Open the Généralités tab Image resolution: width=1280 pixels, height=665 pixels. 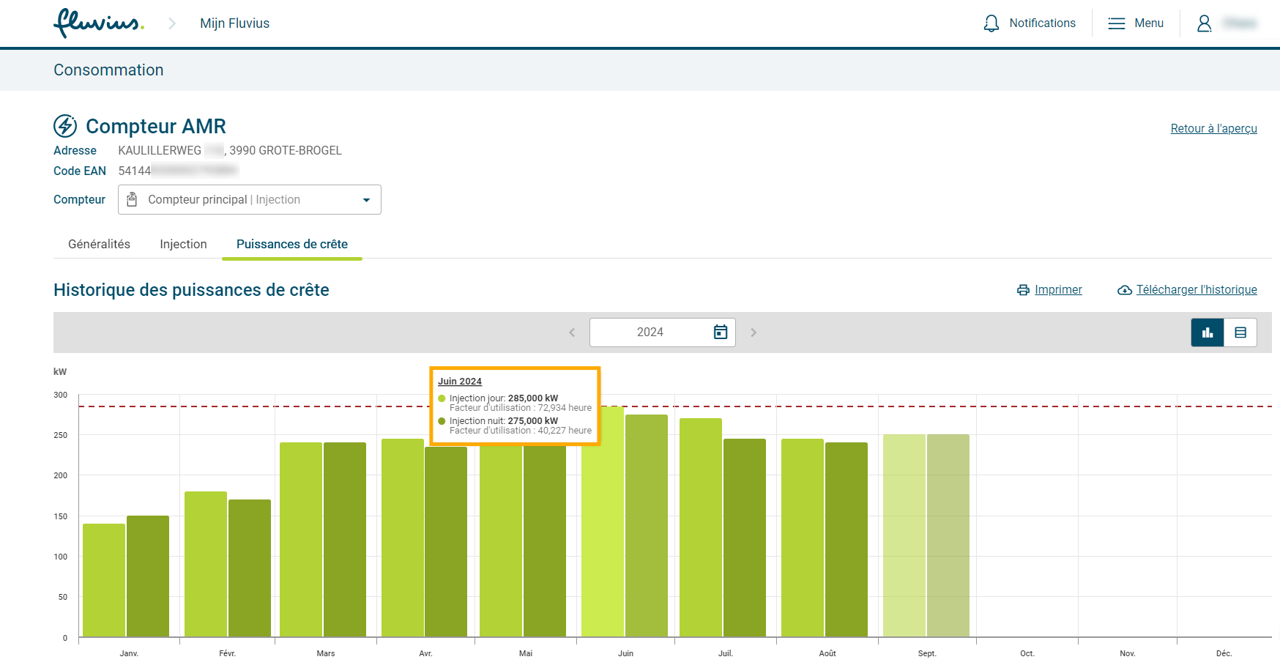(99, 244)
